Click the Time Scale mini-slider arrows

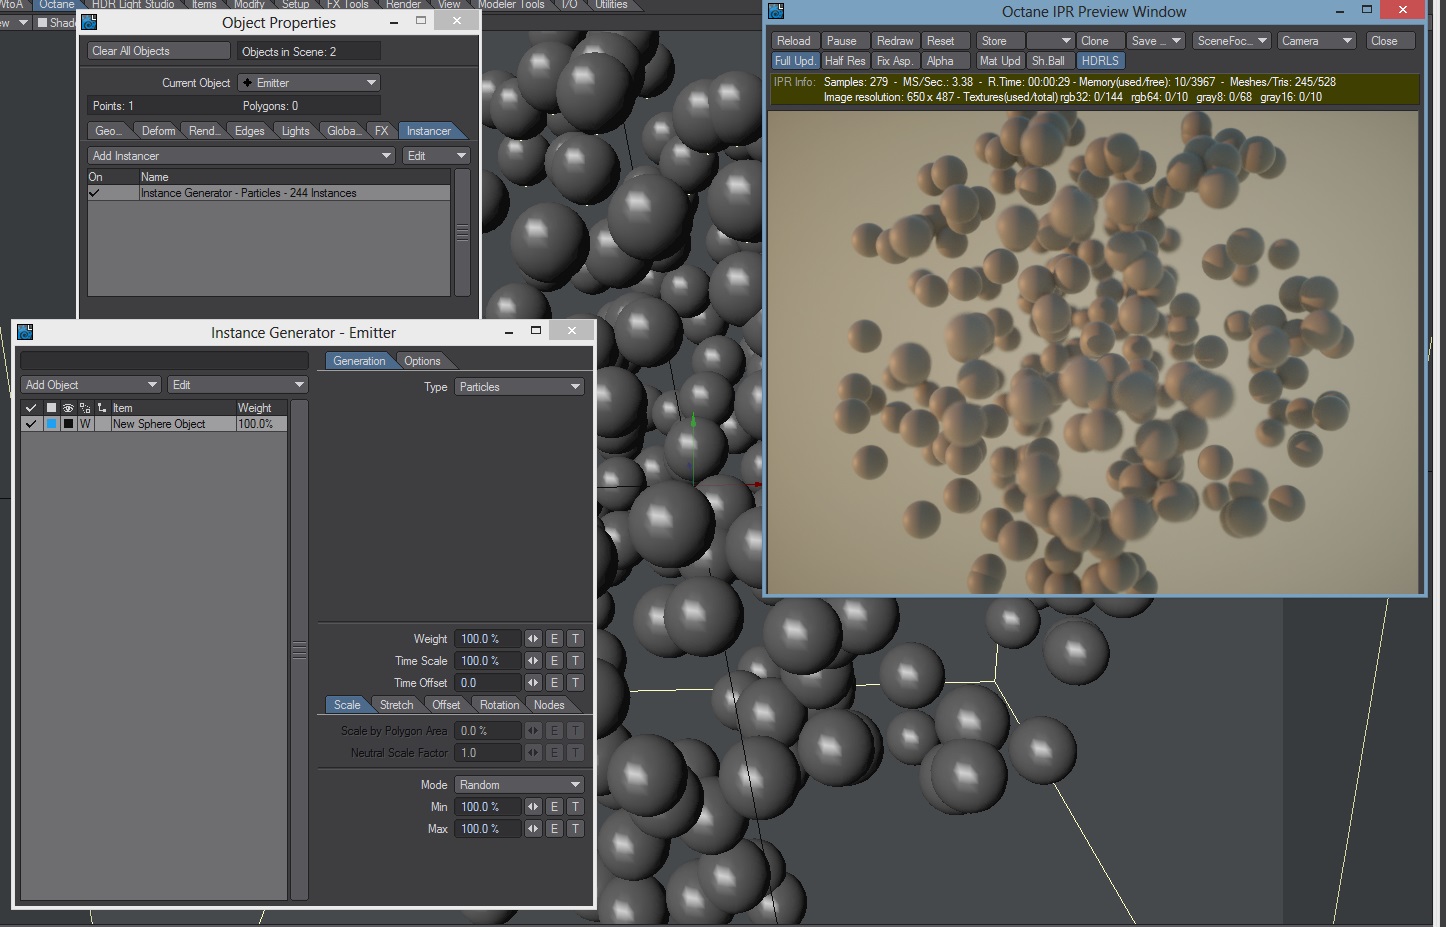533,661
